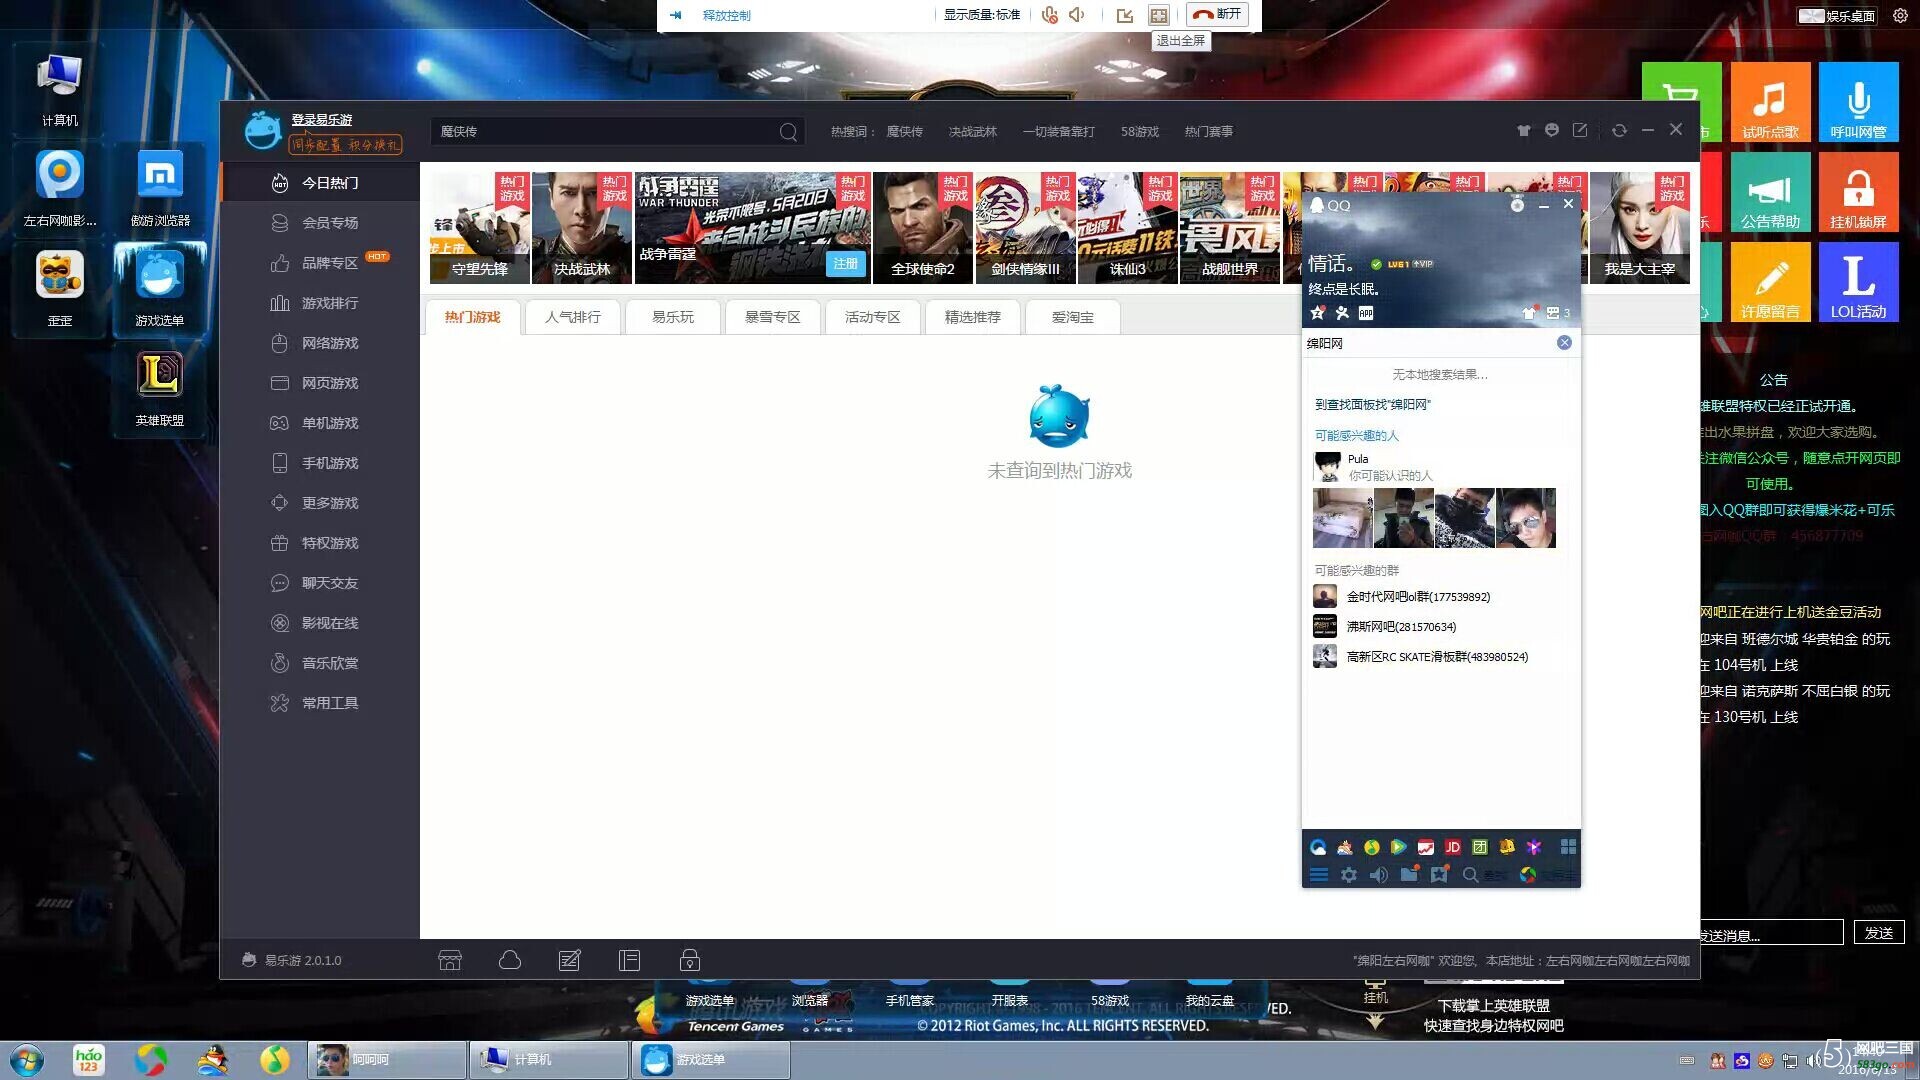Switch to the 暴雪专区 tab
The width and height of the screenshot is (1920, 1080).
(x=773, y=317)
